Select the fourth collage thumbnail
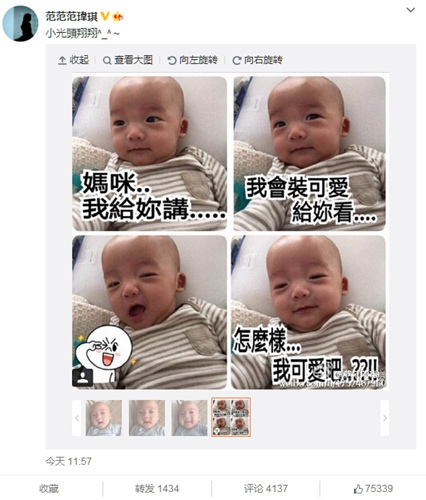This screenshot has width=426, height=500. (x=231, y=417)
